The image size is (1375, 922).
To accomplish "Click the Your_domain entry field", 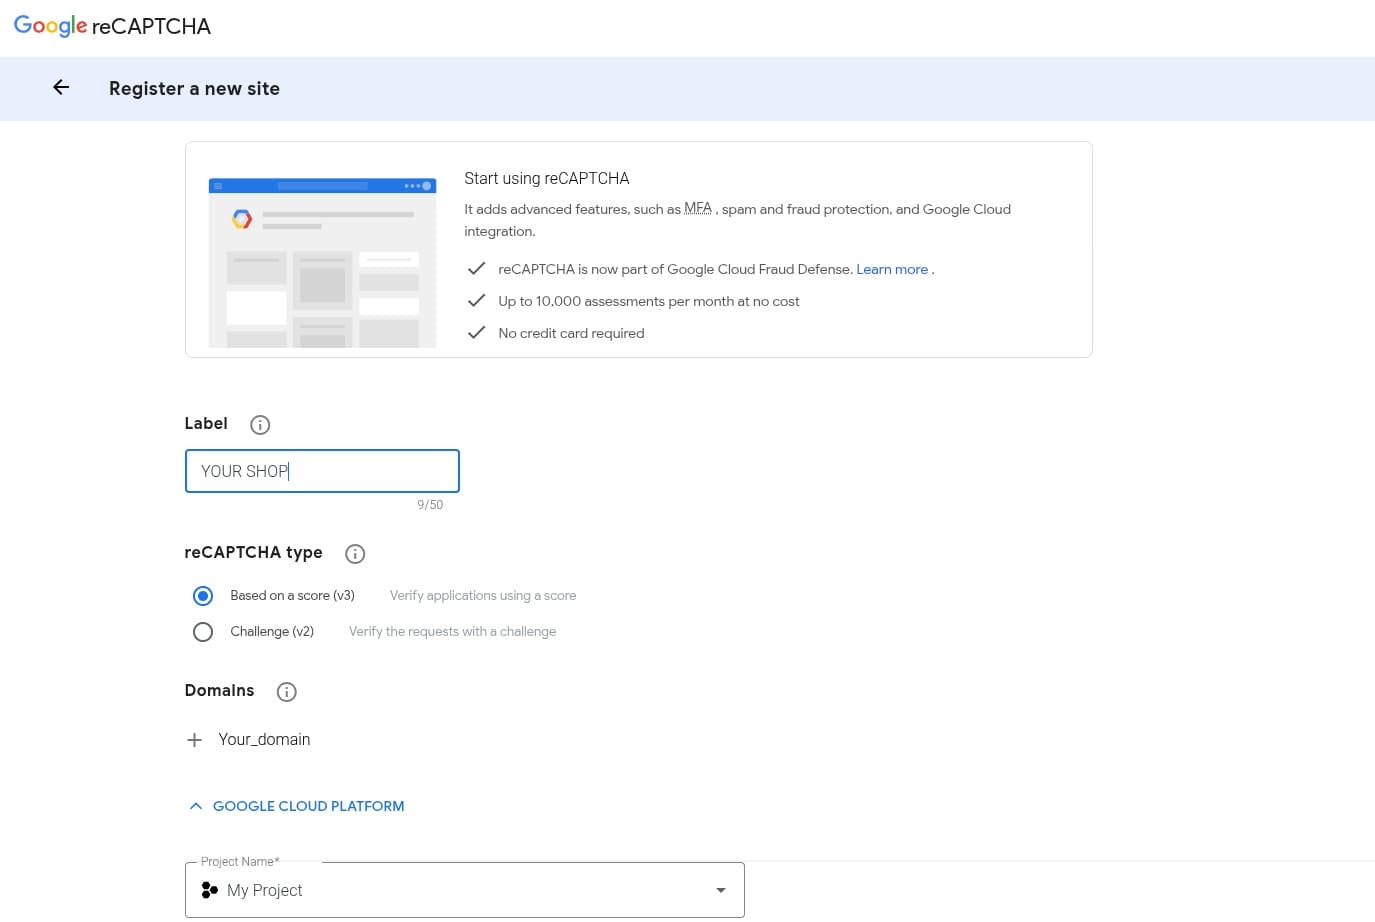I will [x=264, y=740].
